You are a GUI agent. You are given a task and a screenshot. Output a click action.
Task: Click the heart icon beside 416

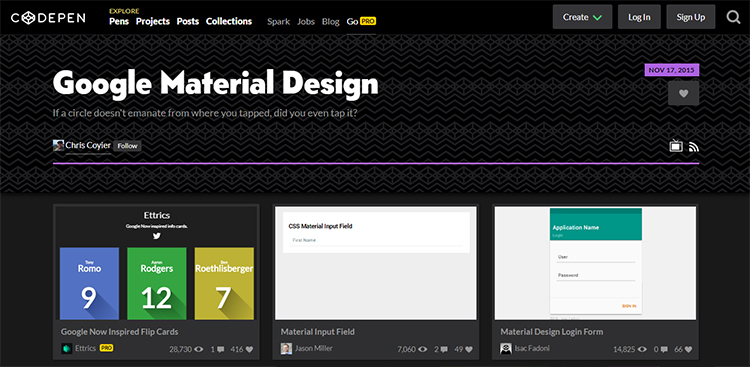click(x=249, y=350)
